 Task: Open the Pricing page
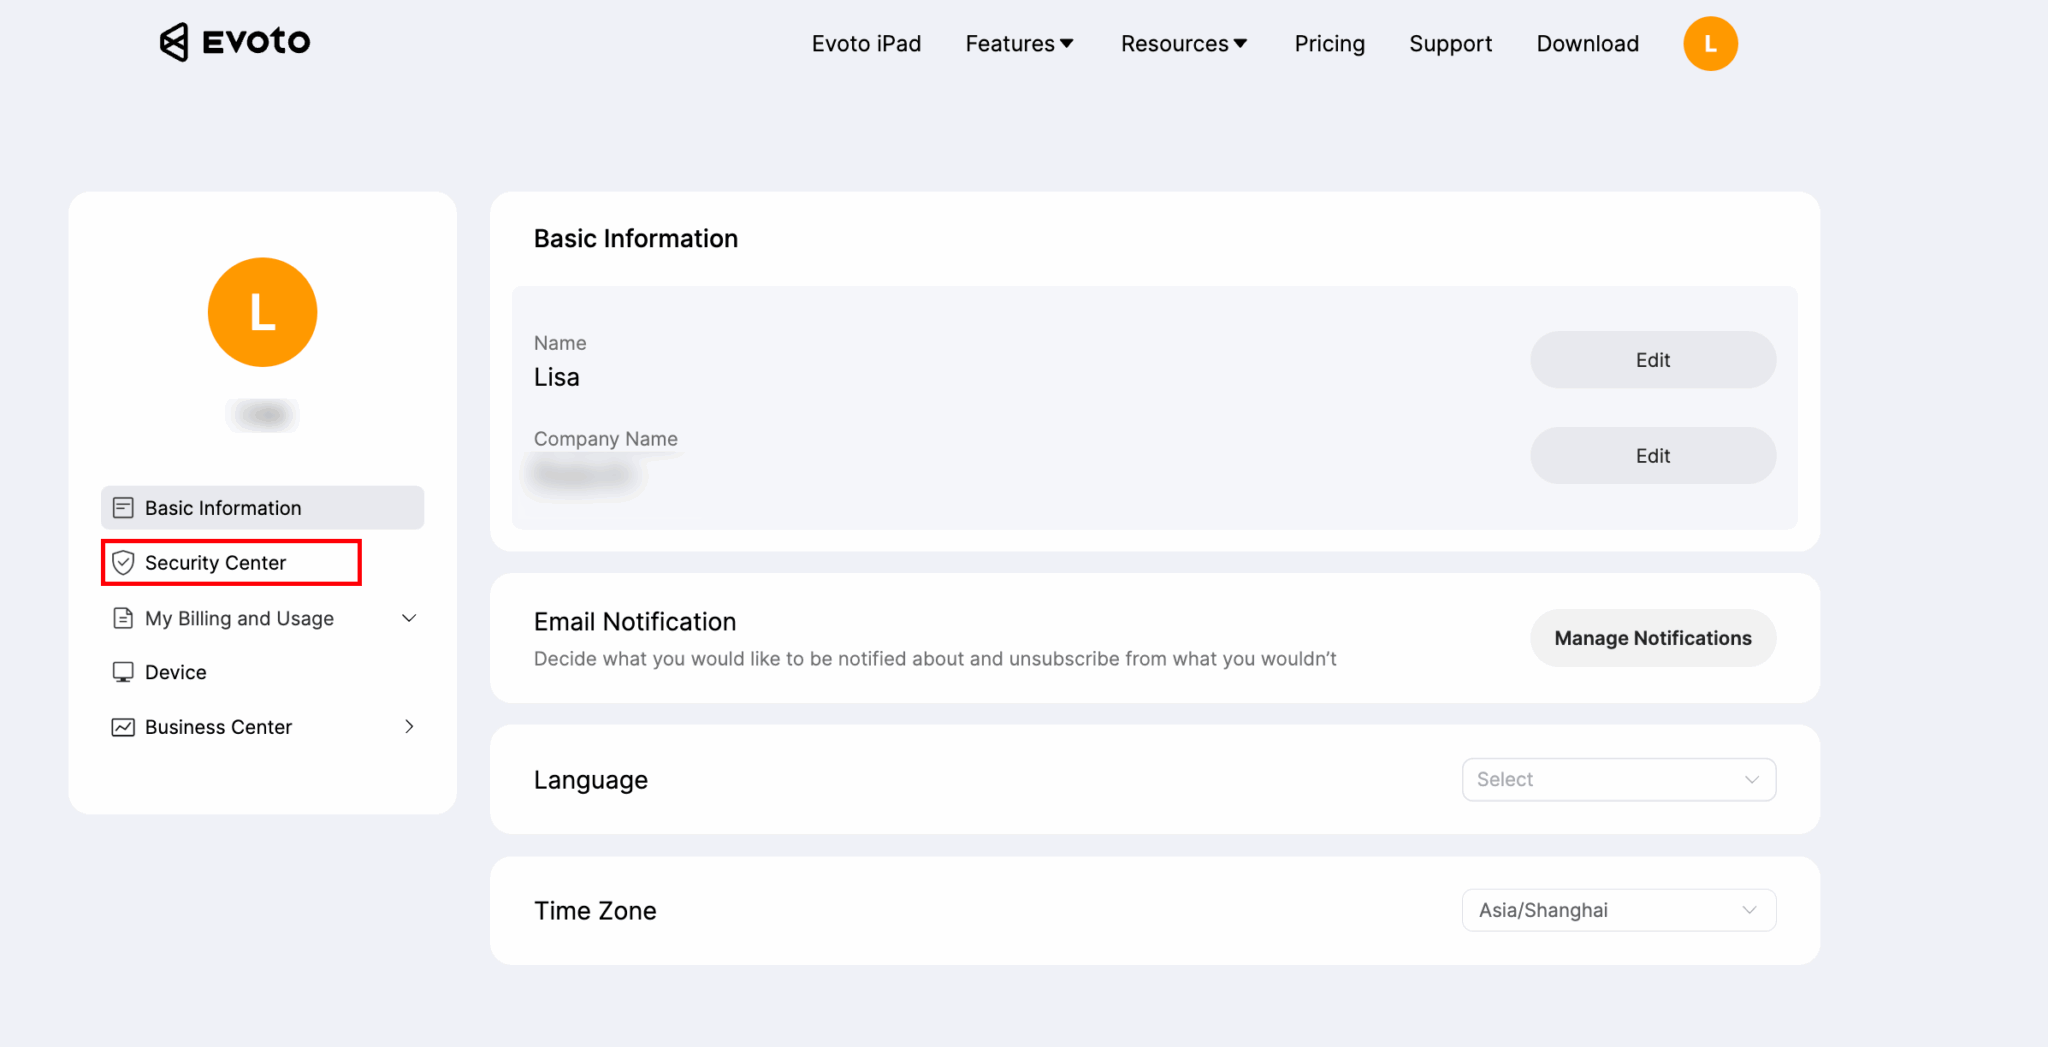(x=1329, y=43)
